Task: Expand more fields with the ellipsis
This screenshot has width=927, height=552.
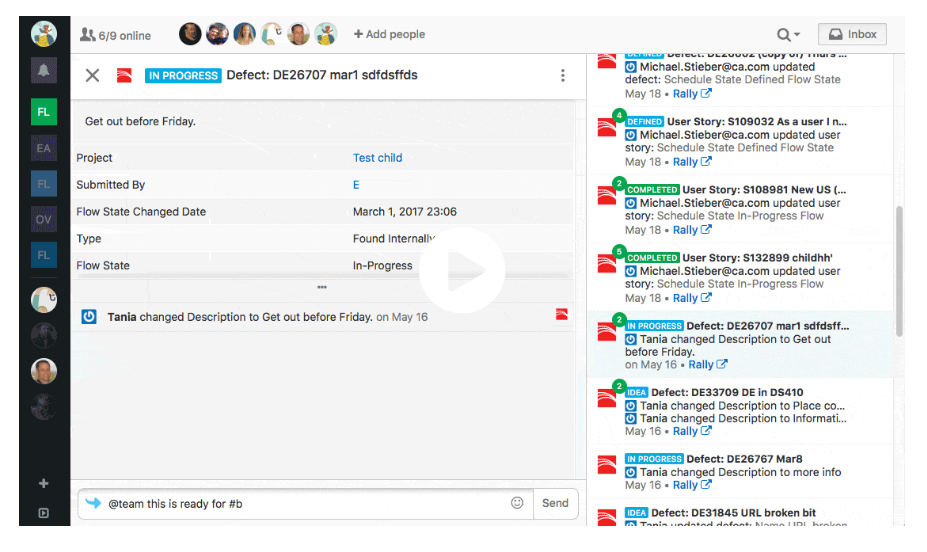Action: (x=322, y=287)
